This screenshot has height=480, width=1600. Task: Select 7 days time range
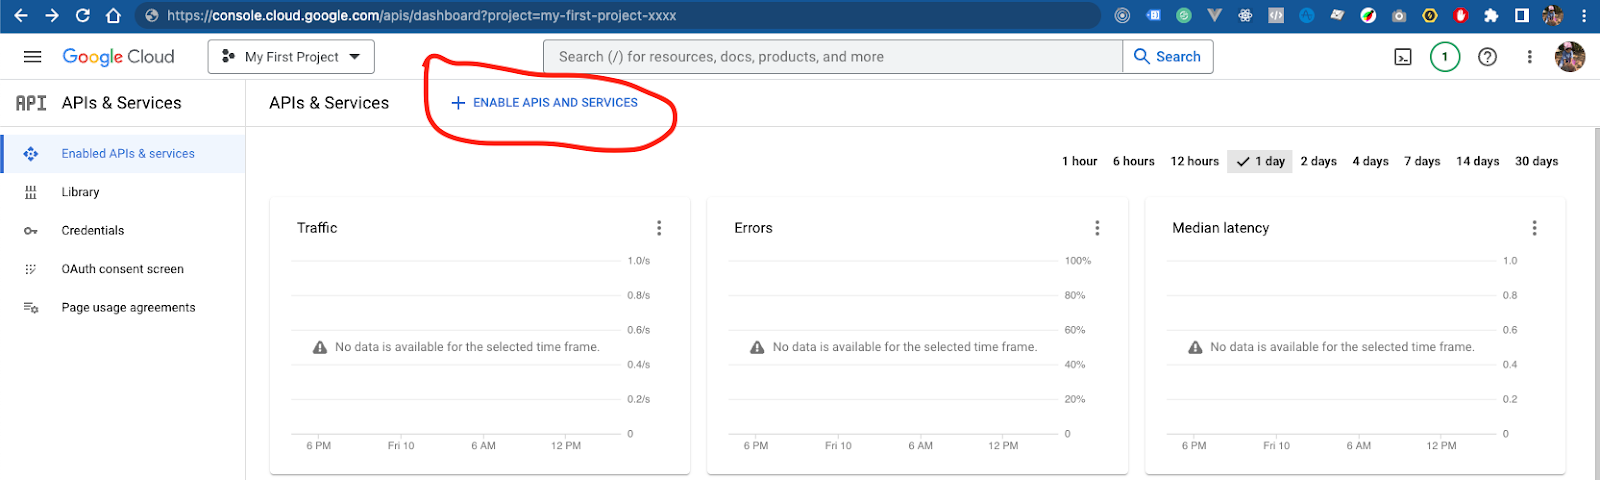1422,161
